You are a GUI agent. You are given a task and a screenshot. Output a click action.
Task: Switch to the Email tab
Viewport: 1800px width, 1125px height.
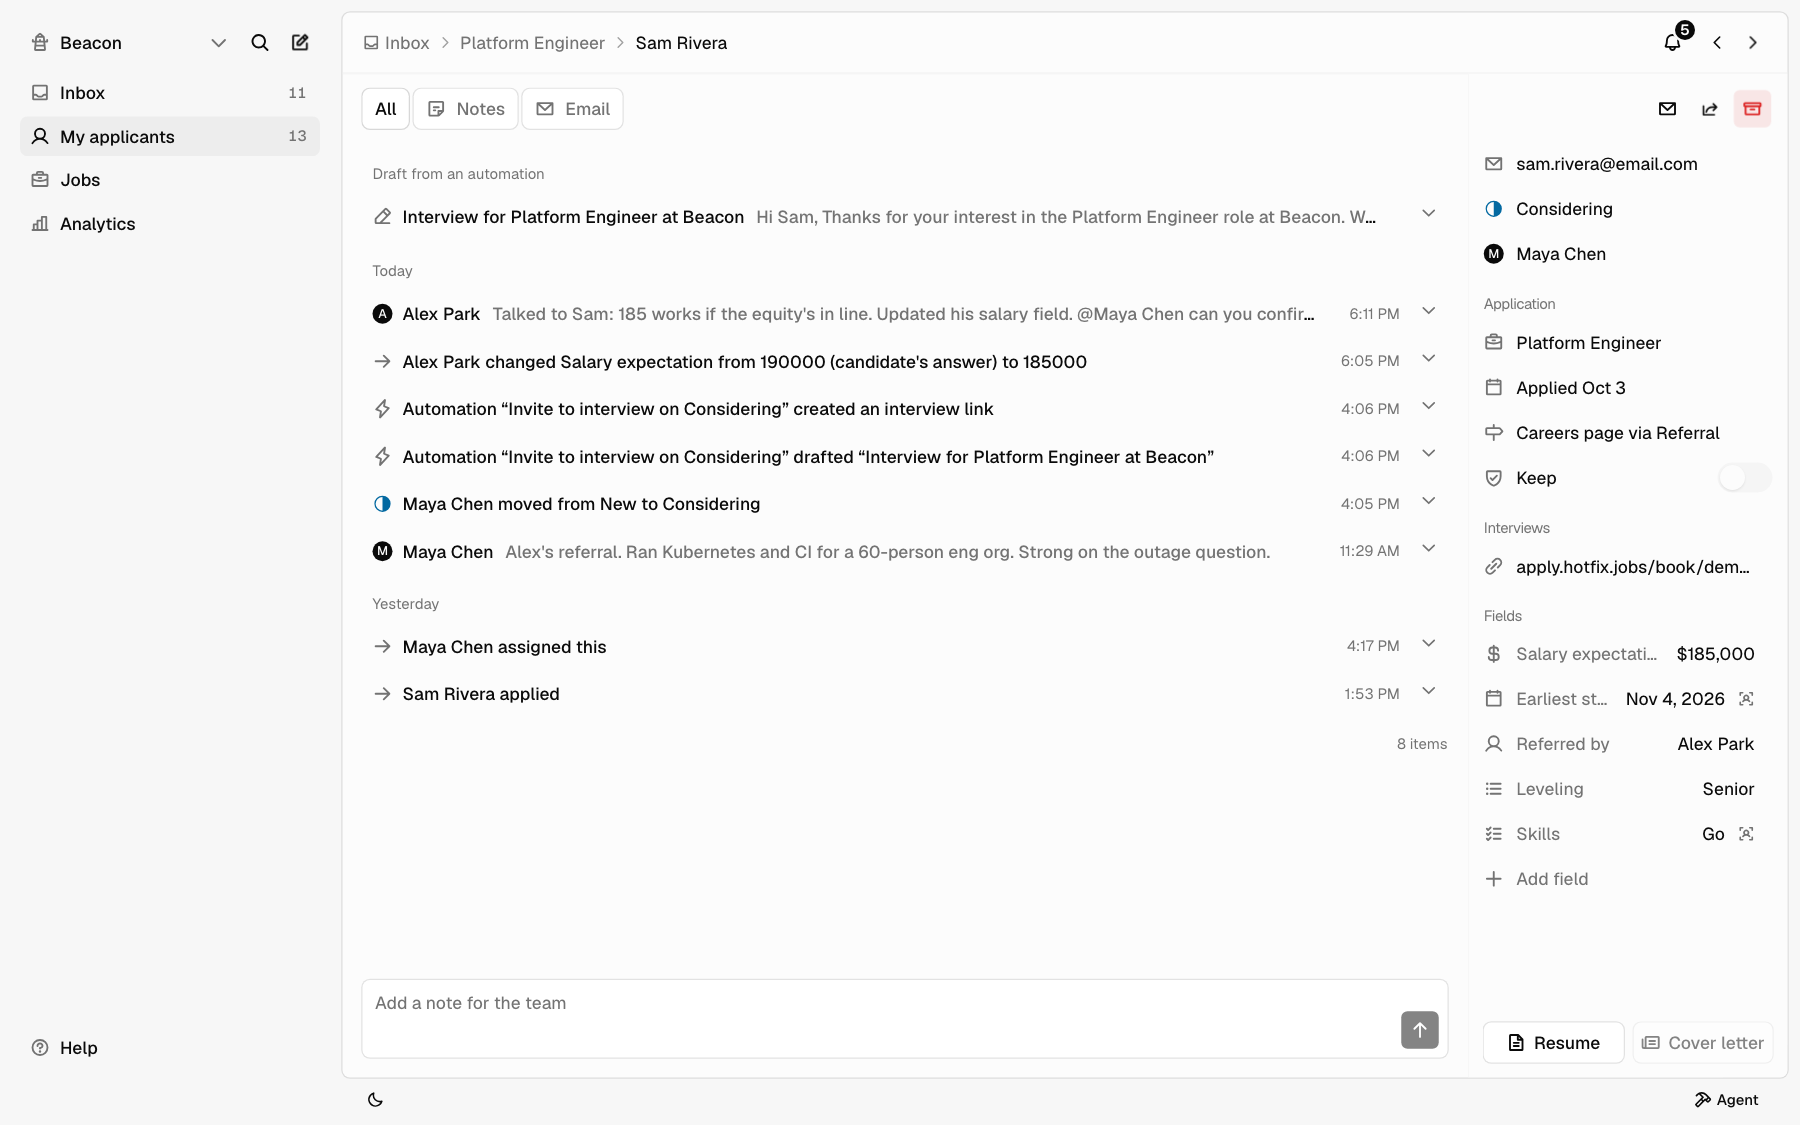pos(573,109)
